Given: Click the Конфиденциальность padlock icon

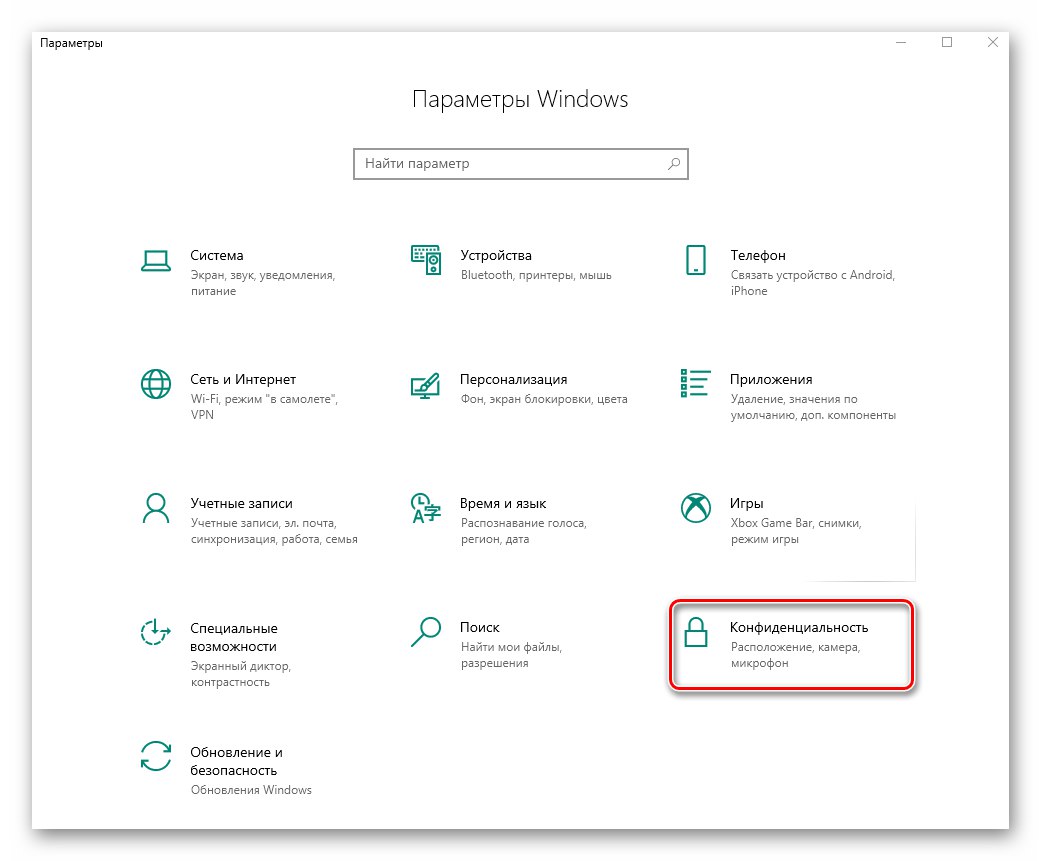Looking at the screenshot, I should pyautogui.click(x=696, y=631).
